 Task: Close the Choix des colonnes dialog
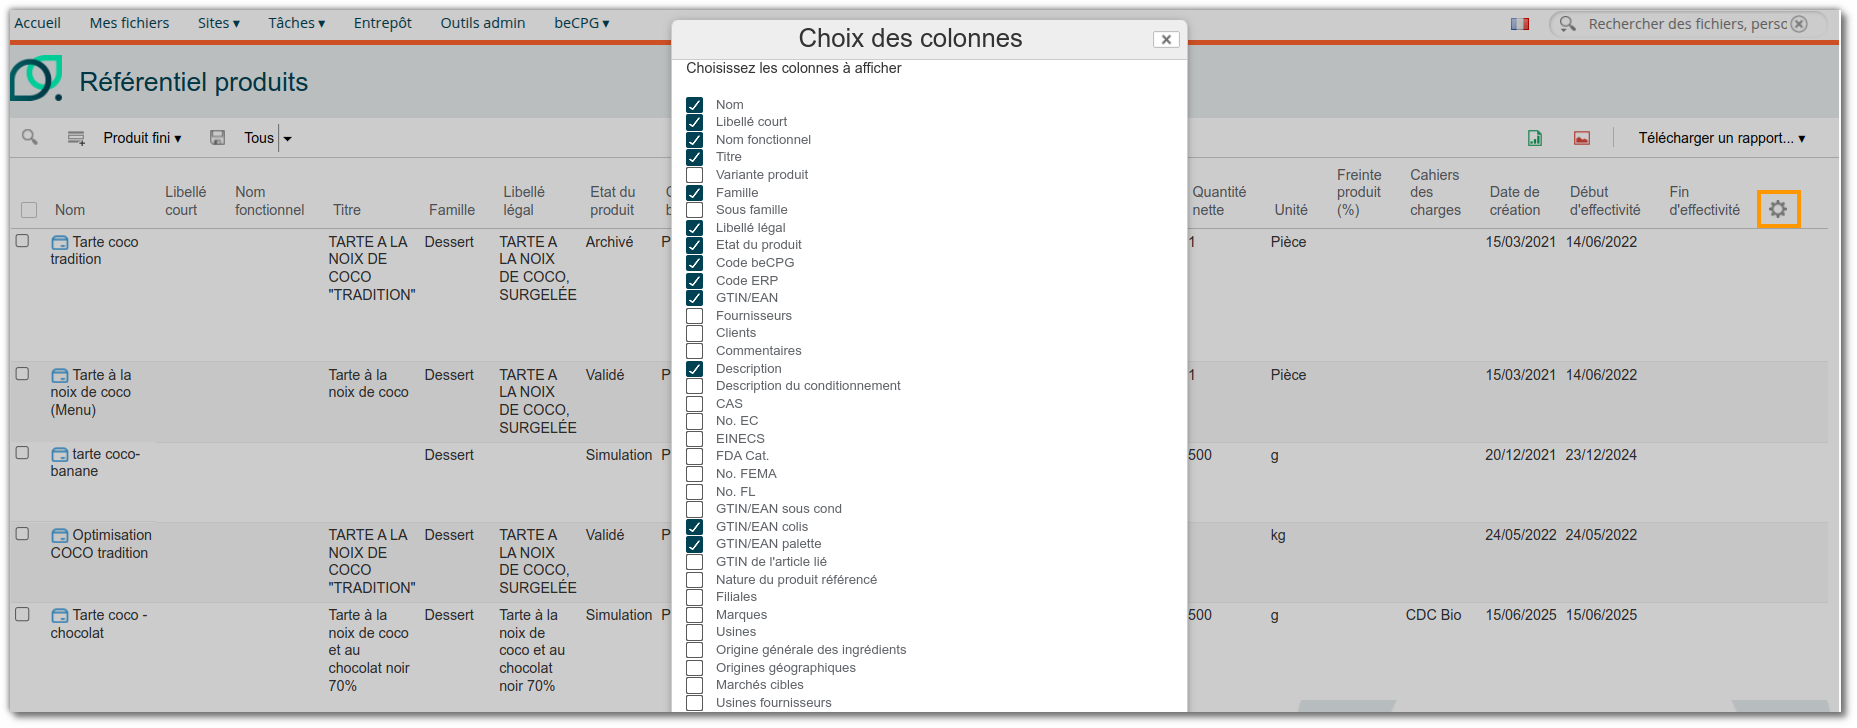coord(1165,39)
